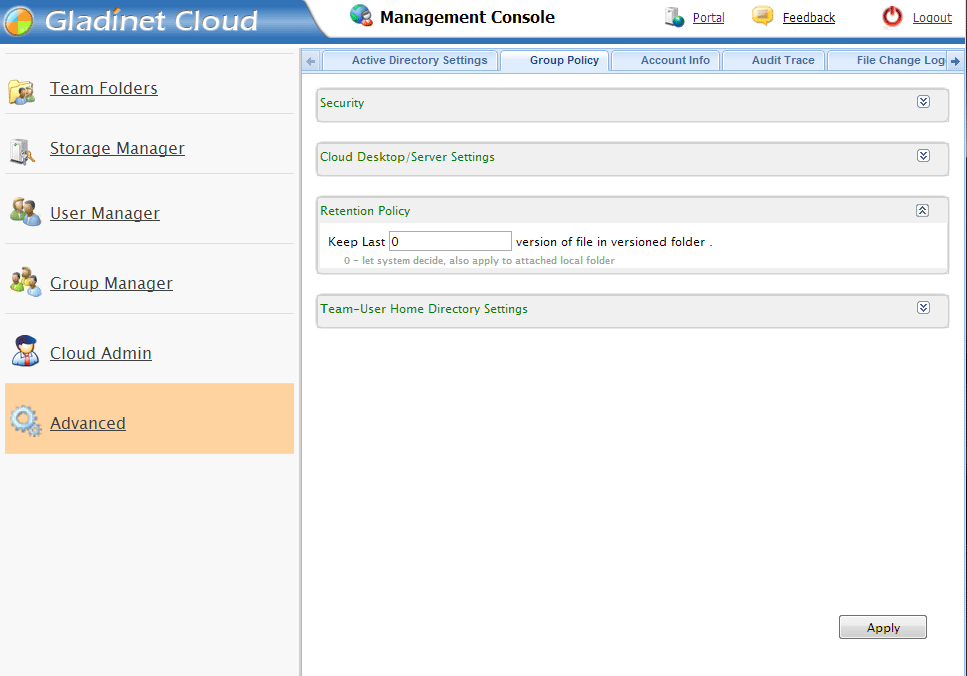Expand Cloud Desktop/Server Settings section
The image size is (967, 676).
(923, 156)
